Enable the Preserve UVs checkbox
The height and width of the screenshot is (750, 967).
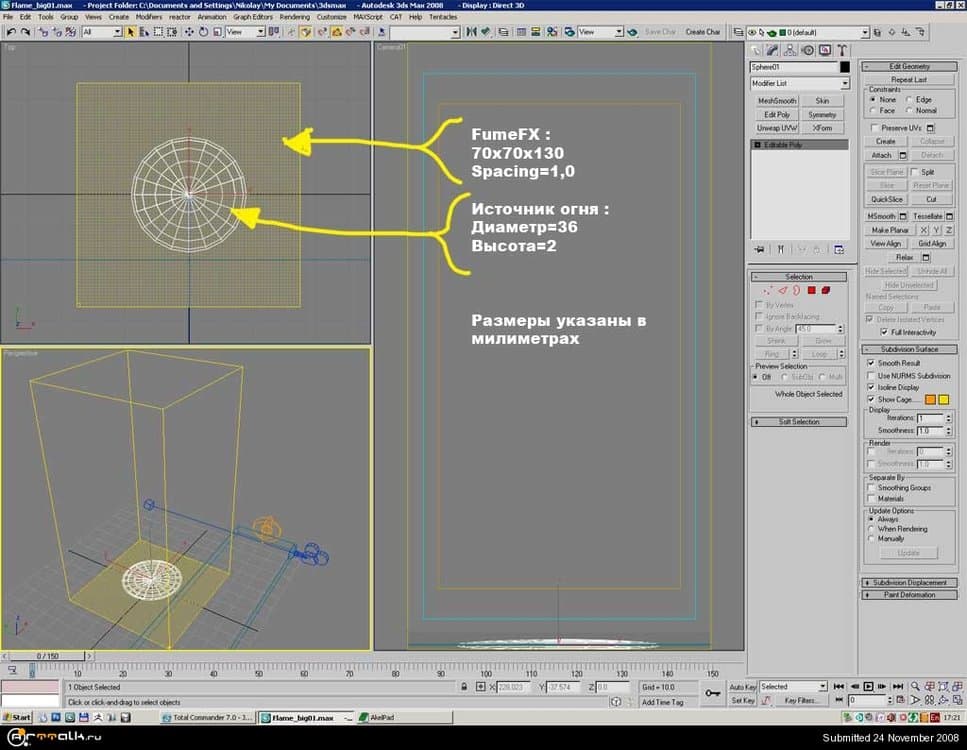point(876,128)
